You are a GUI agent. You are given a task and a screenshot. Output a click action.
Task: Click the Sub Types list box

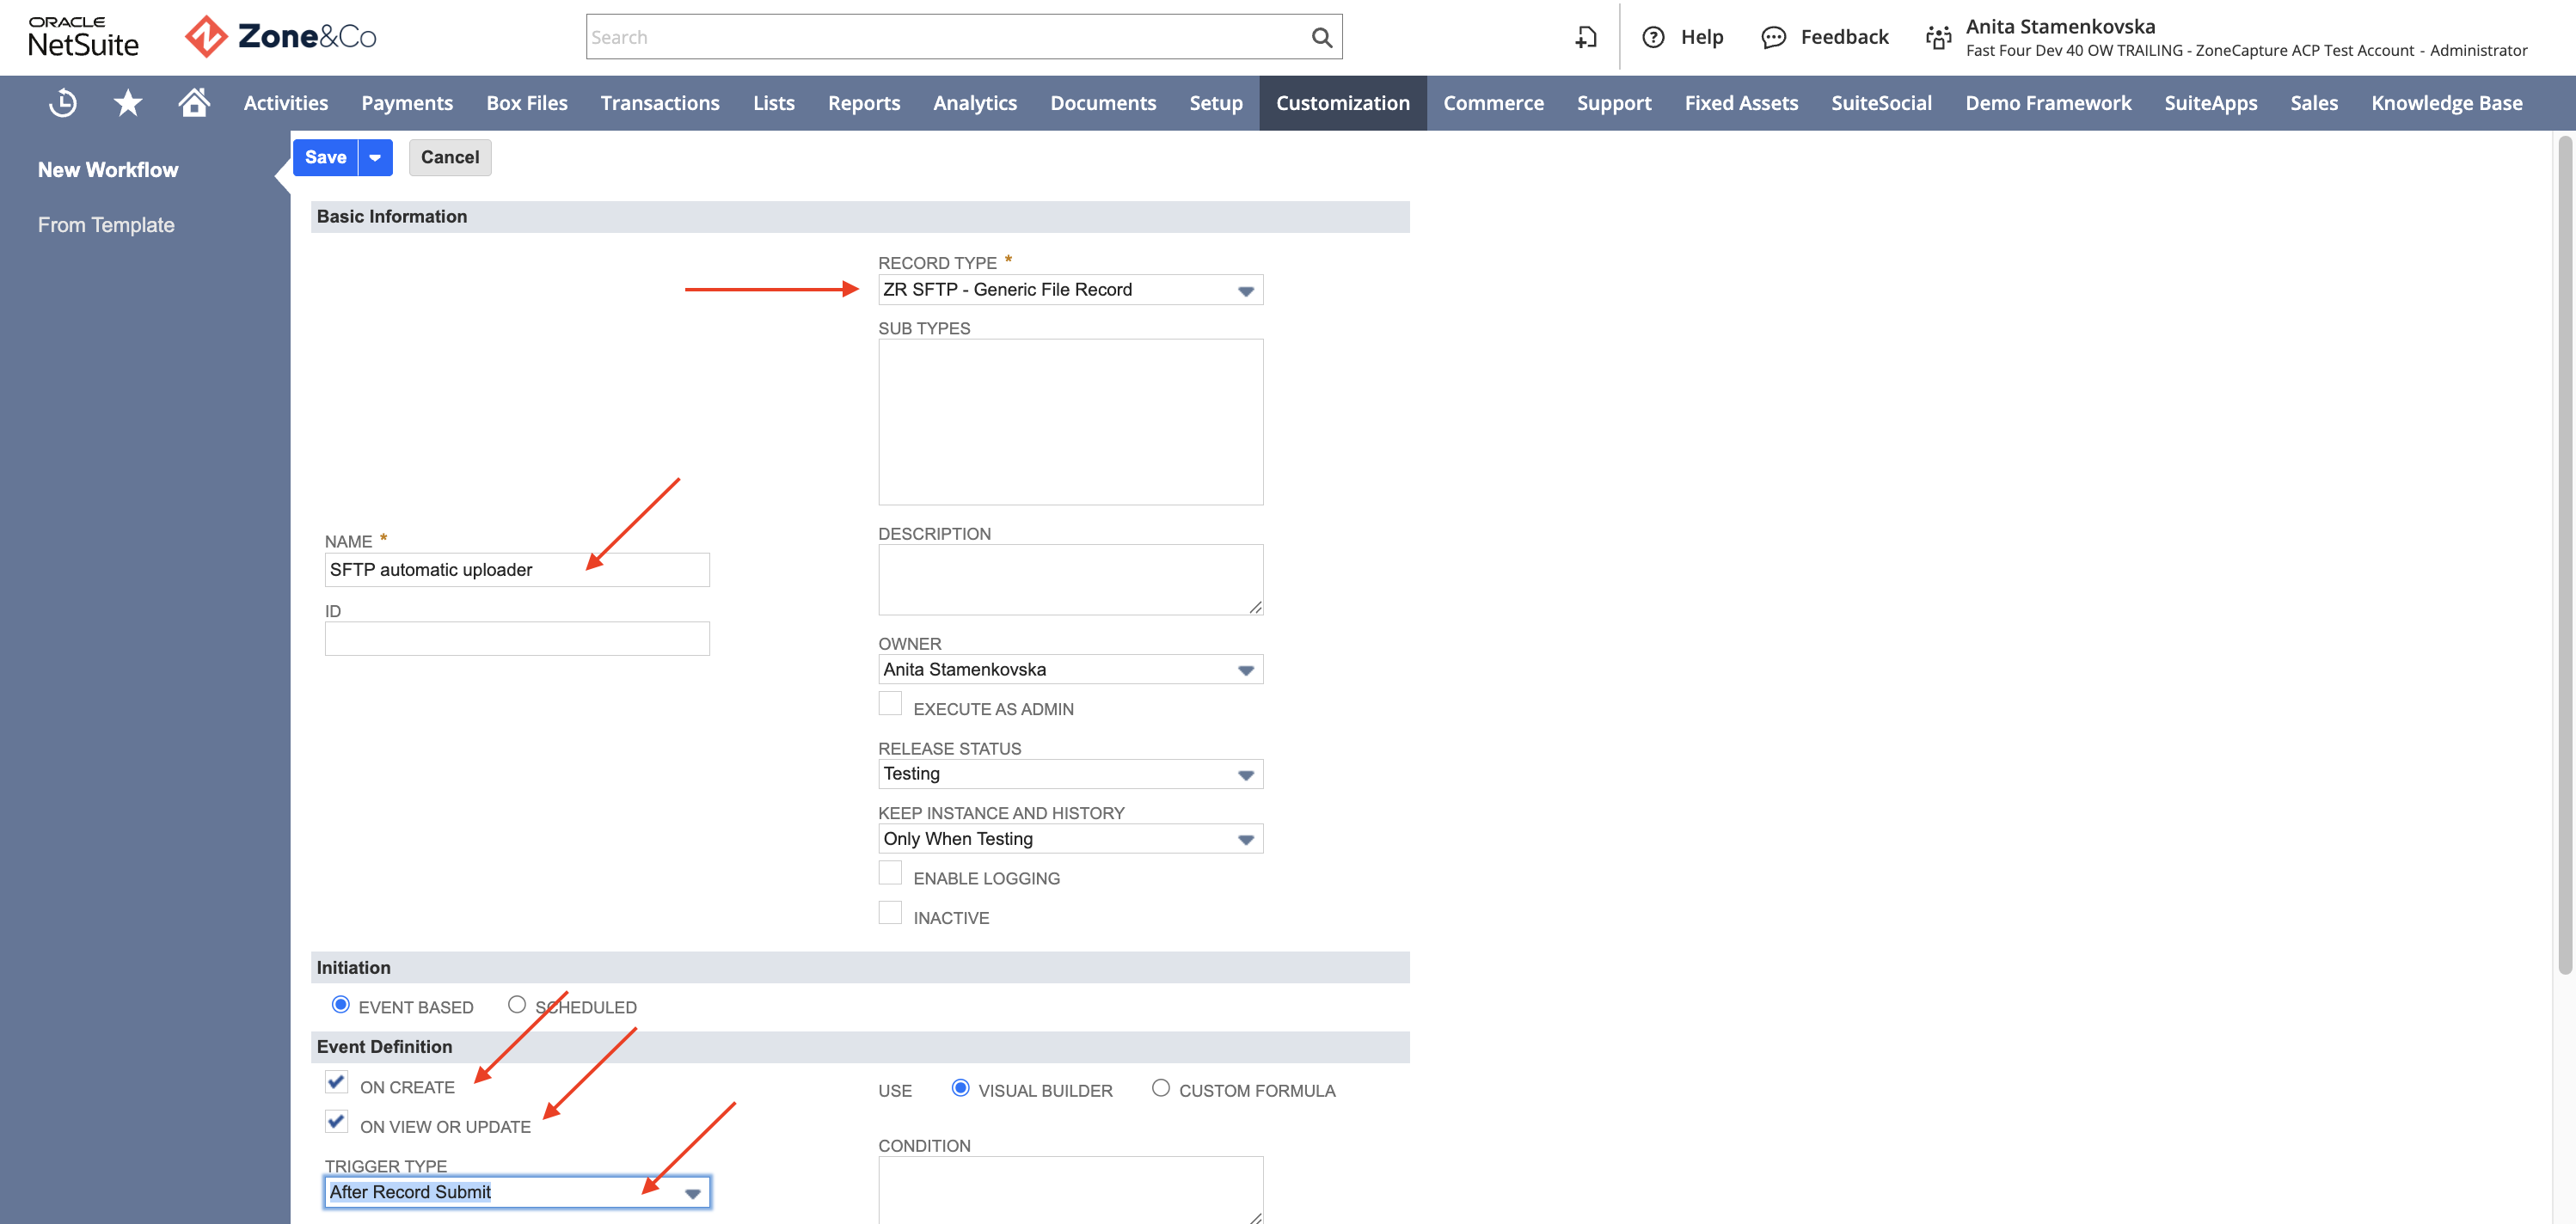(x=1070, y=422)
